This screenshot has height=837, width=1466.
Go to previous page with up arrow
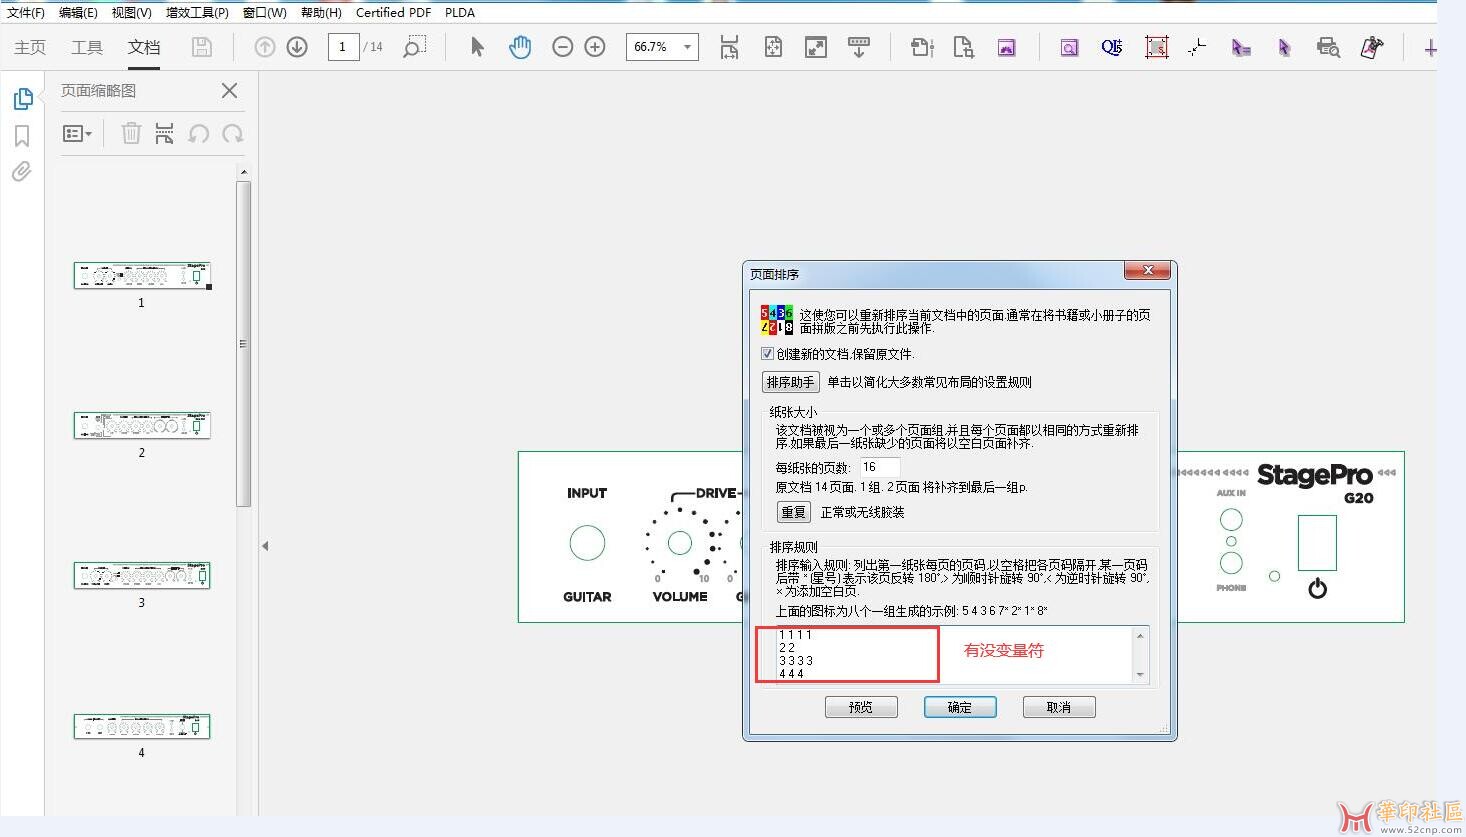[265, 47]
